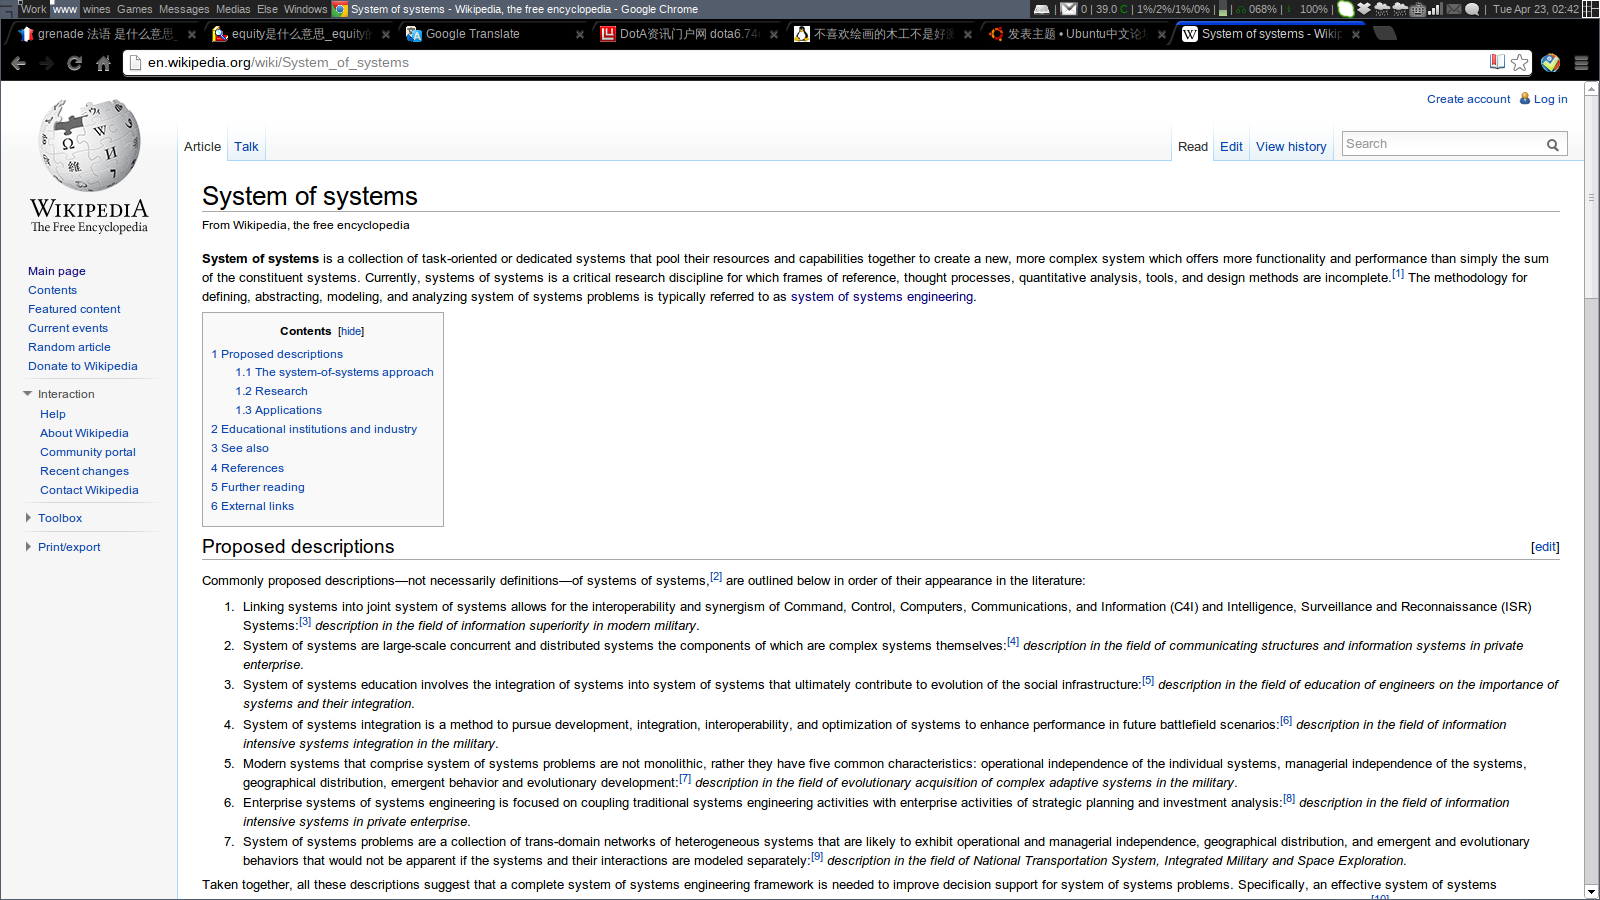Switch to the 'wines' workspace

point(96,9)
